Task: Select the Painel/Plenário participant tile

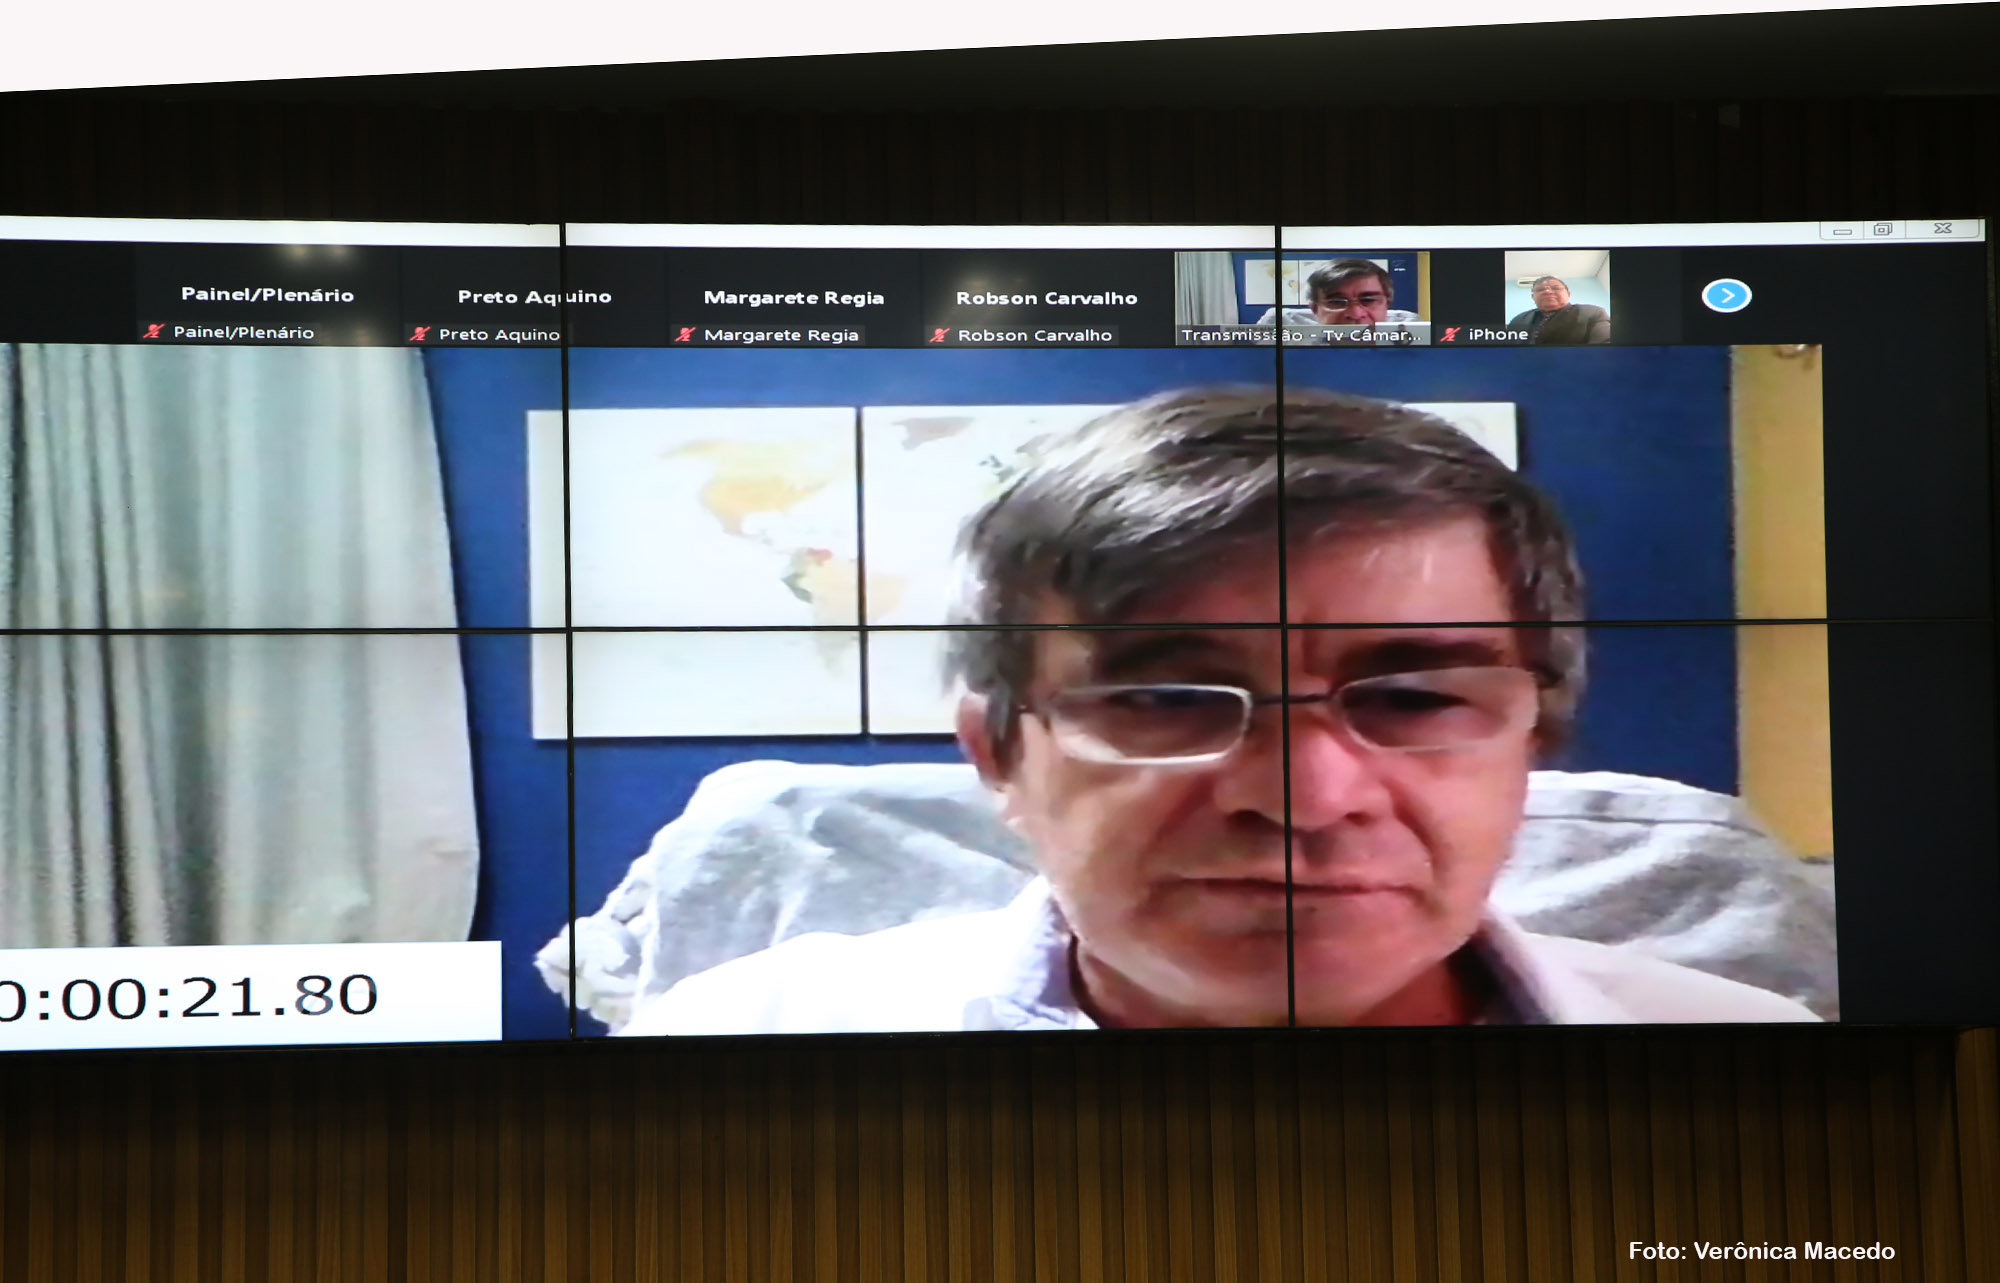Action: point(266,295)
